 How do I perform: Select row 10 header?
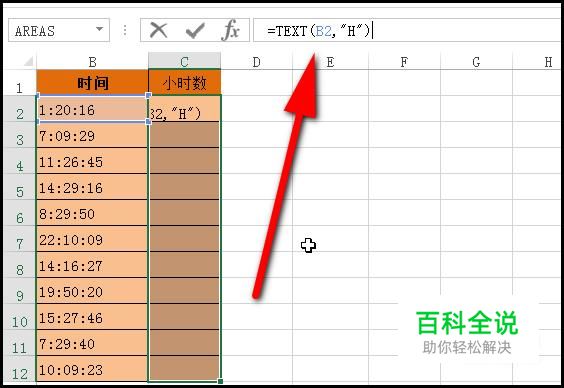[x=20, y=317]
